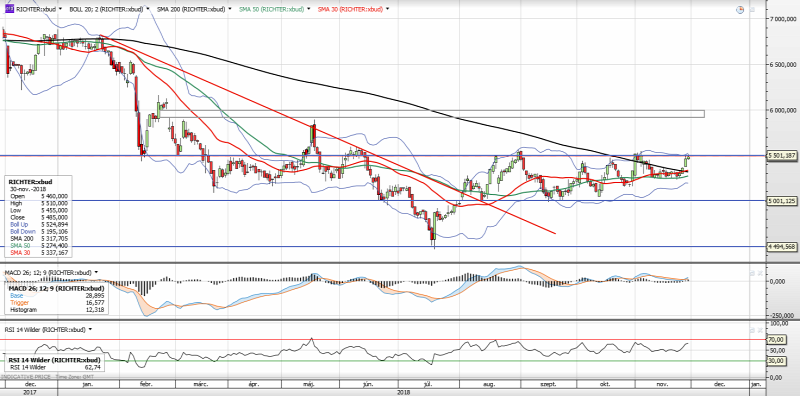Click the SMA 50 5 274,400 data row
This screenshot has height=396, width=800.
(39, 245)
